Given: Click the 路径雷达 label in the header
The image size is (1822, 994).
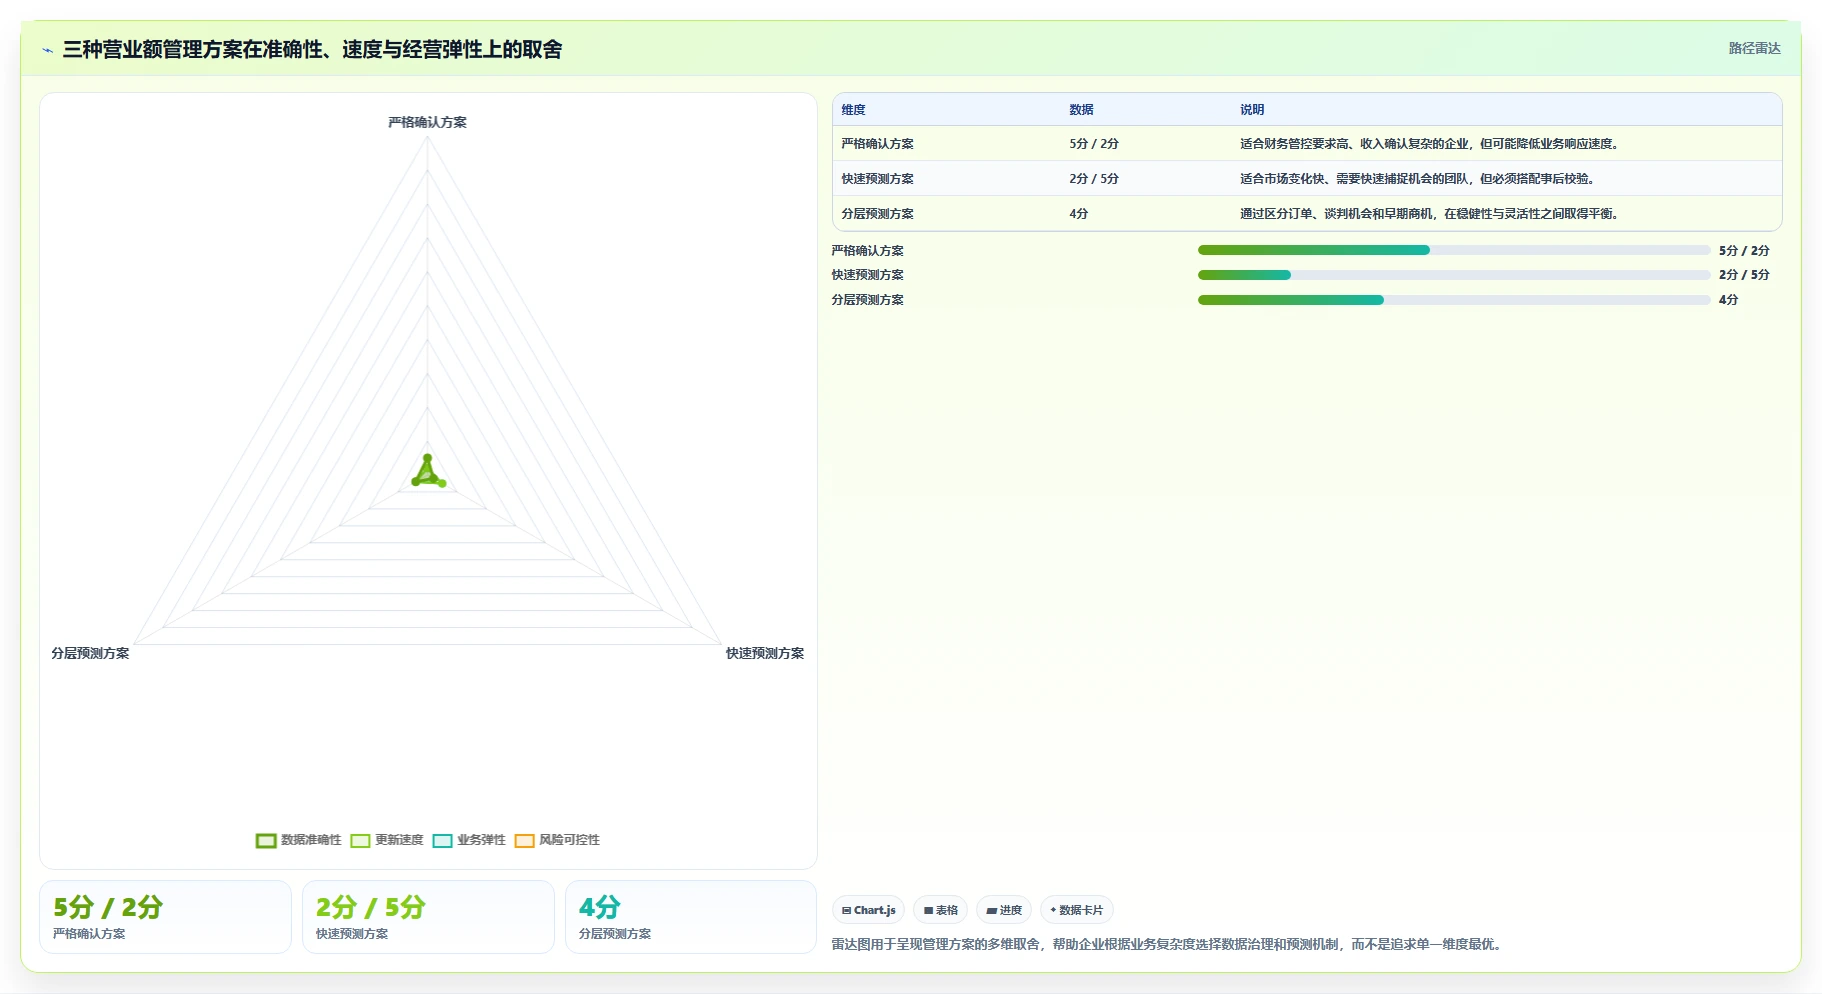Looking at the screenshot, I should (1754, 48).
